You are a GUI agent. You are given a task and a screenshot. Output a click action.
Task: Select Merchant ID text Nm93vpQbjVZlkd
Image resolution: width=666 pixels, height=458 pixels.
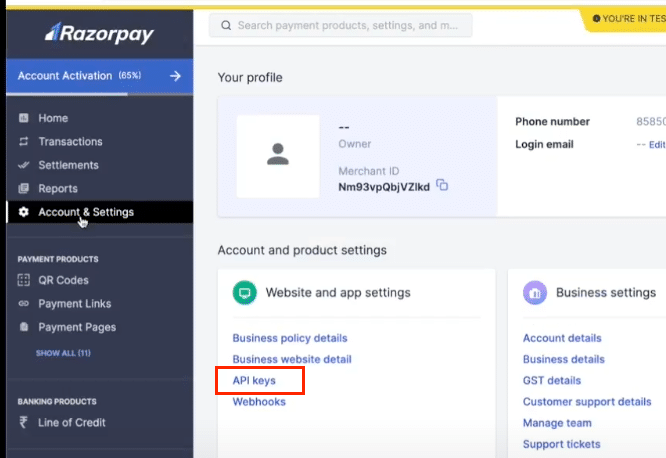(x=384, y=187)
